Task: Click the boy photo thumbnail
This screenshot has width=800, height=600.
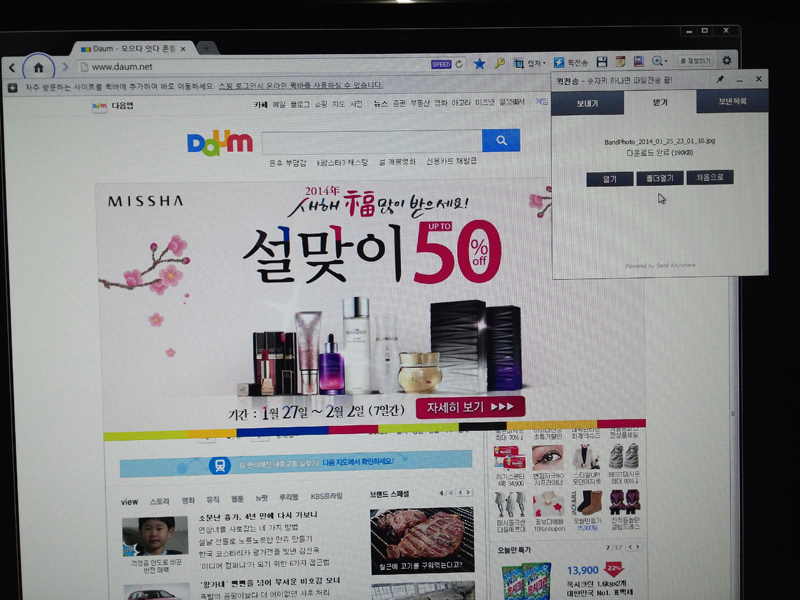Action: [155, 536]
